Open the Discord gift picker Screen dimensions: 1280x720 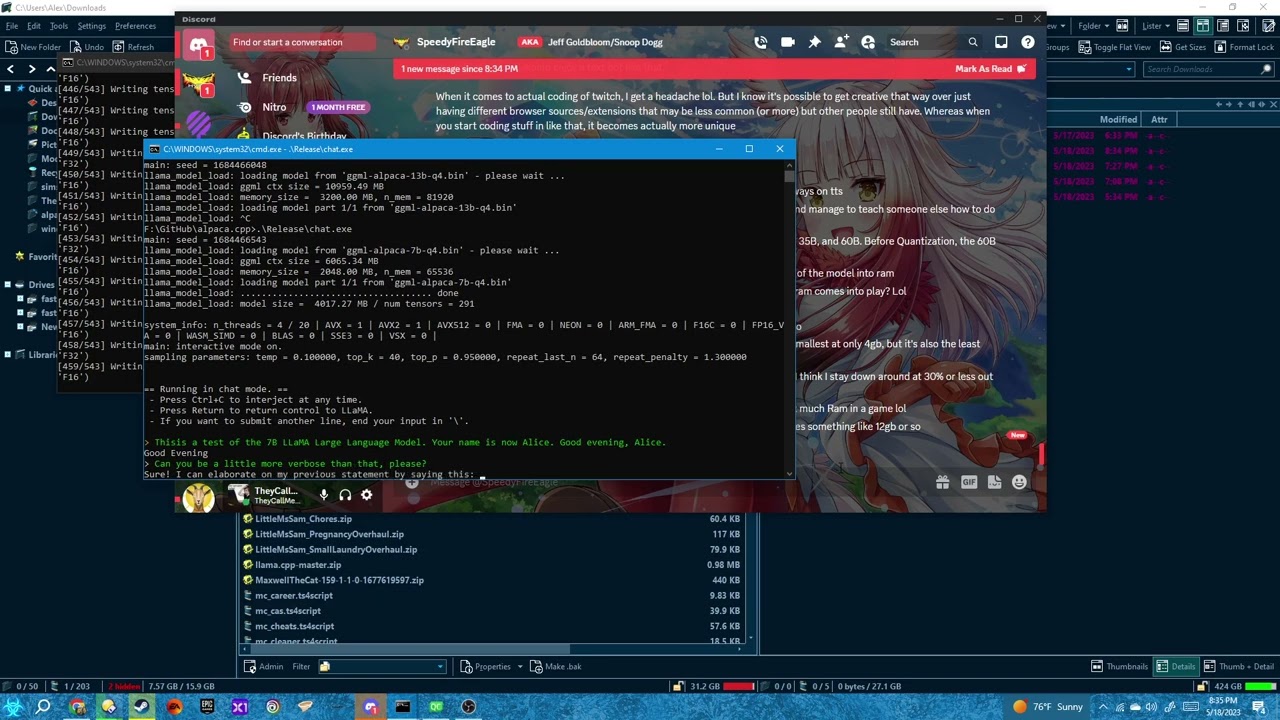tap(942, 482)
